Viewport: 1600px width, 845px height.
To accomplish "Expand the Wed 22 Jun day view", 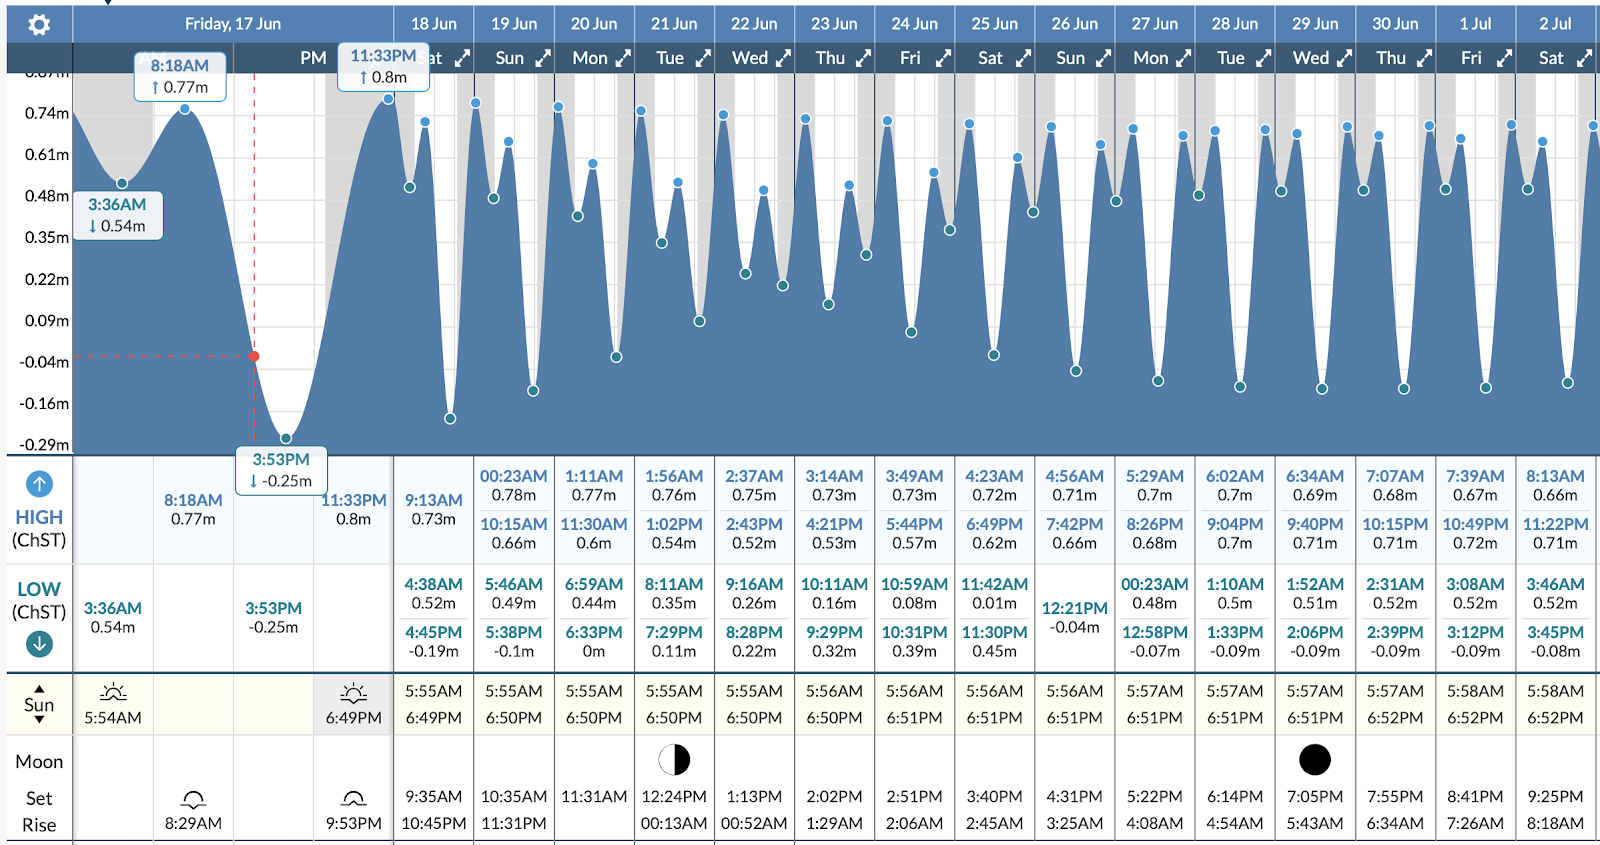I will click(783, 58).
